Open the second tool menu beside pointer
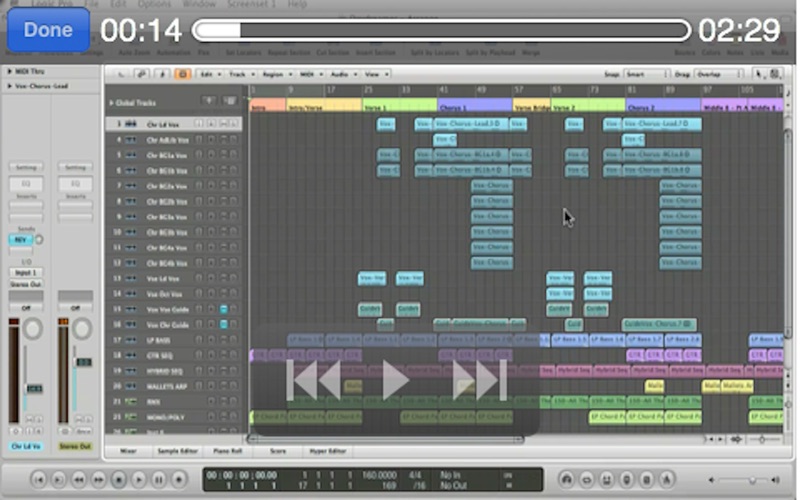The image size is (800, 500). pyautogui.click(x=775, y=74)
